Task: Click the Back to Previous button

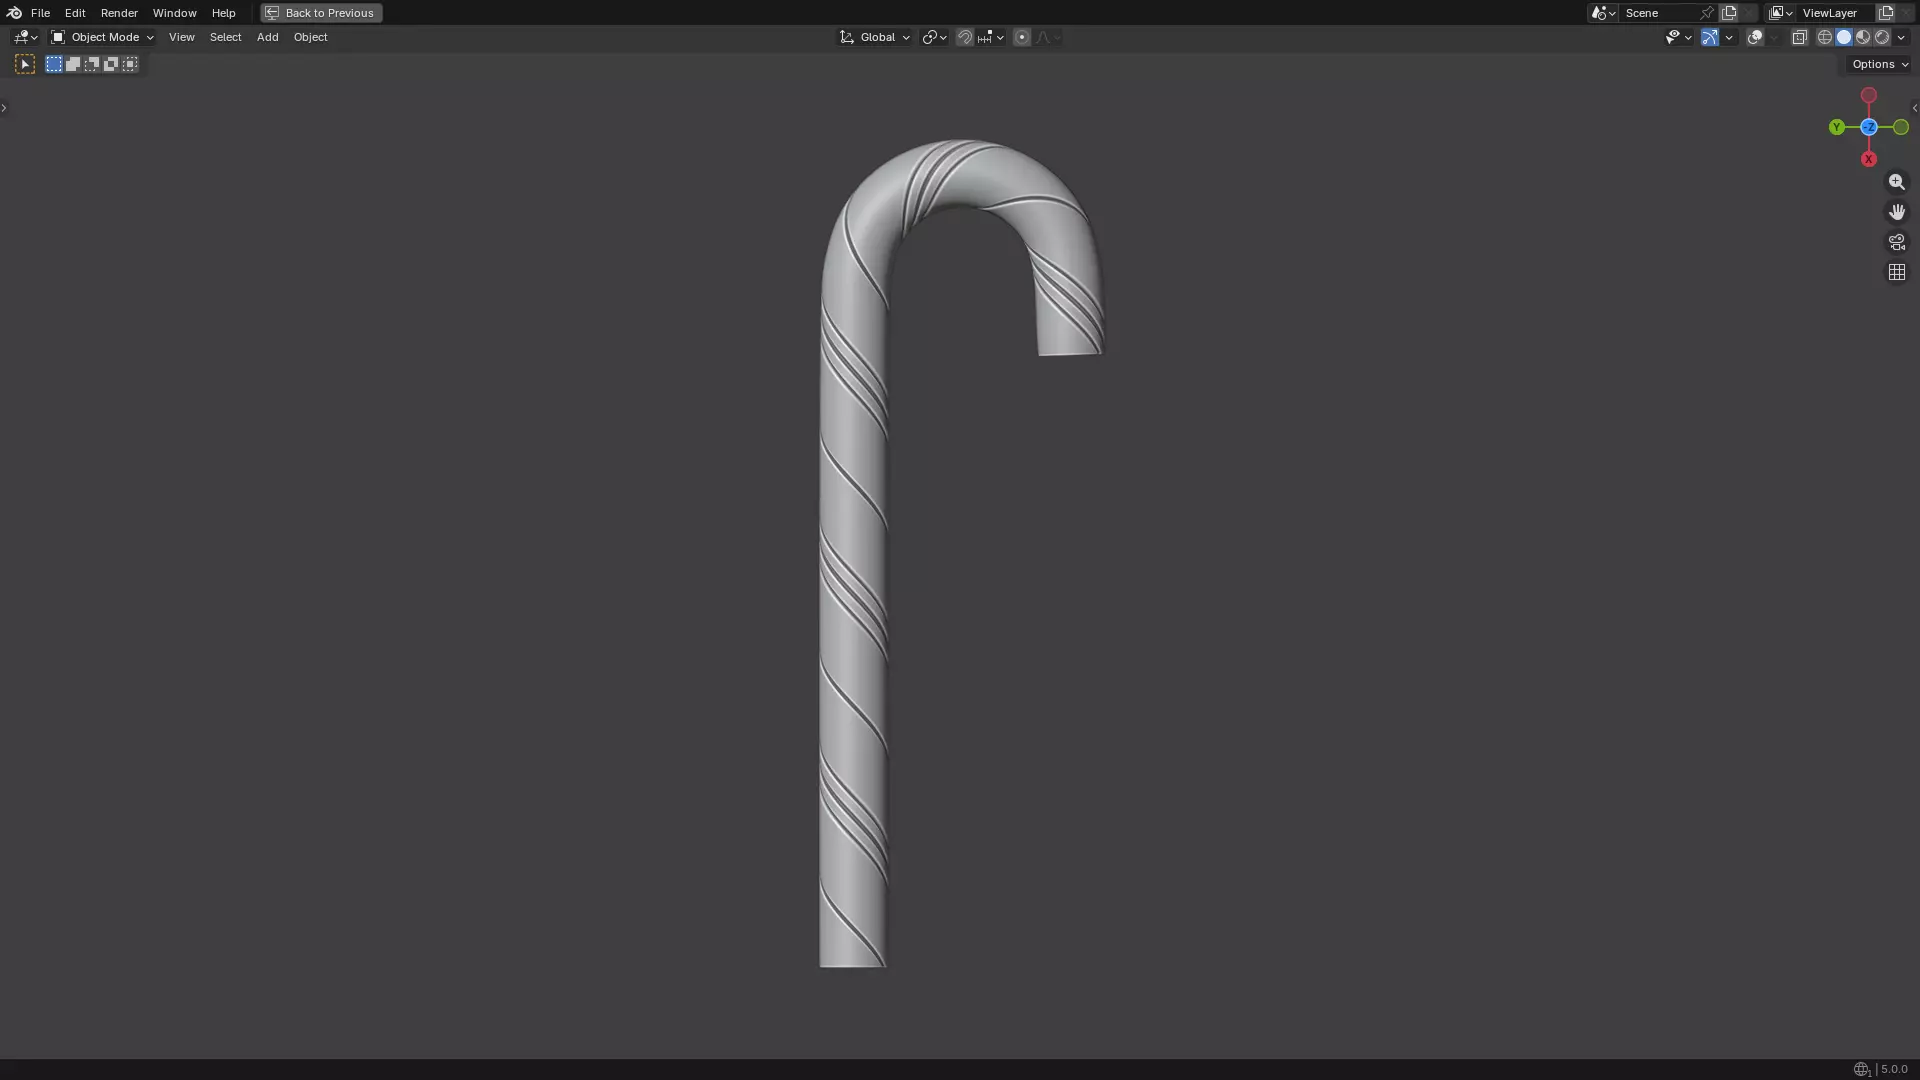Action: pyautogui.click(x=321, y=13)
